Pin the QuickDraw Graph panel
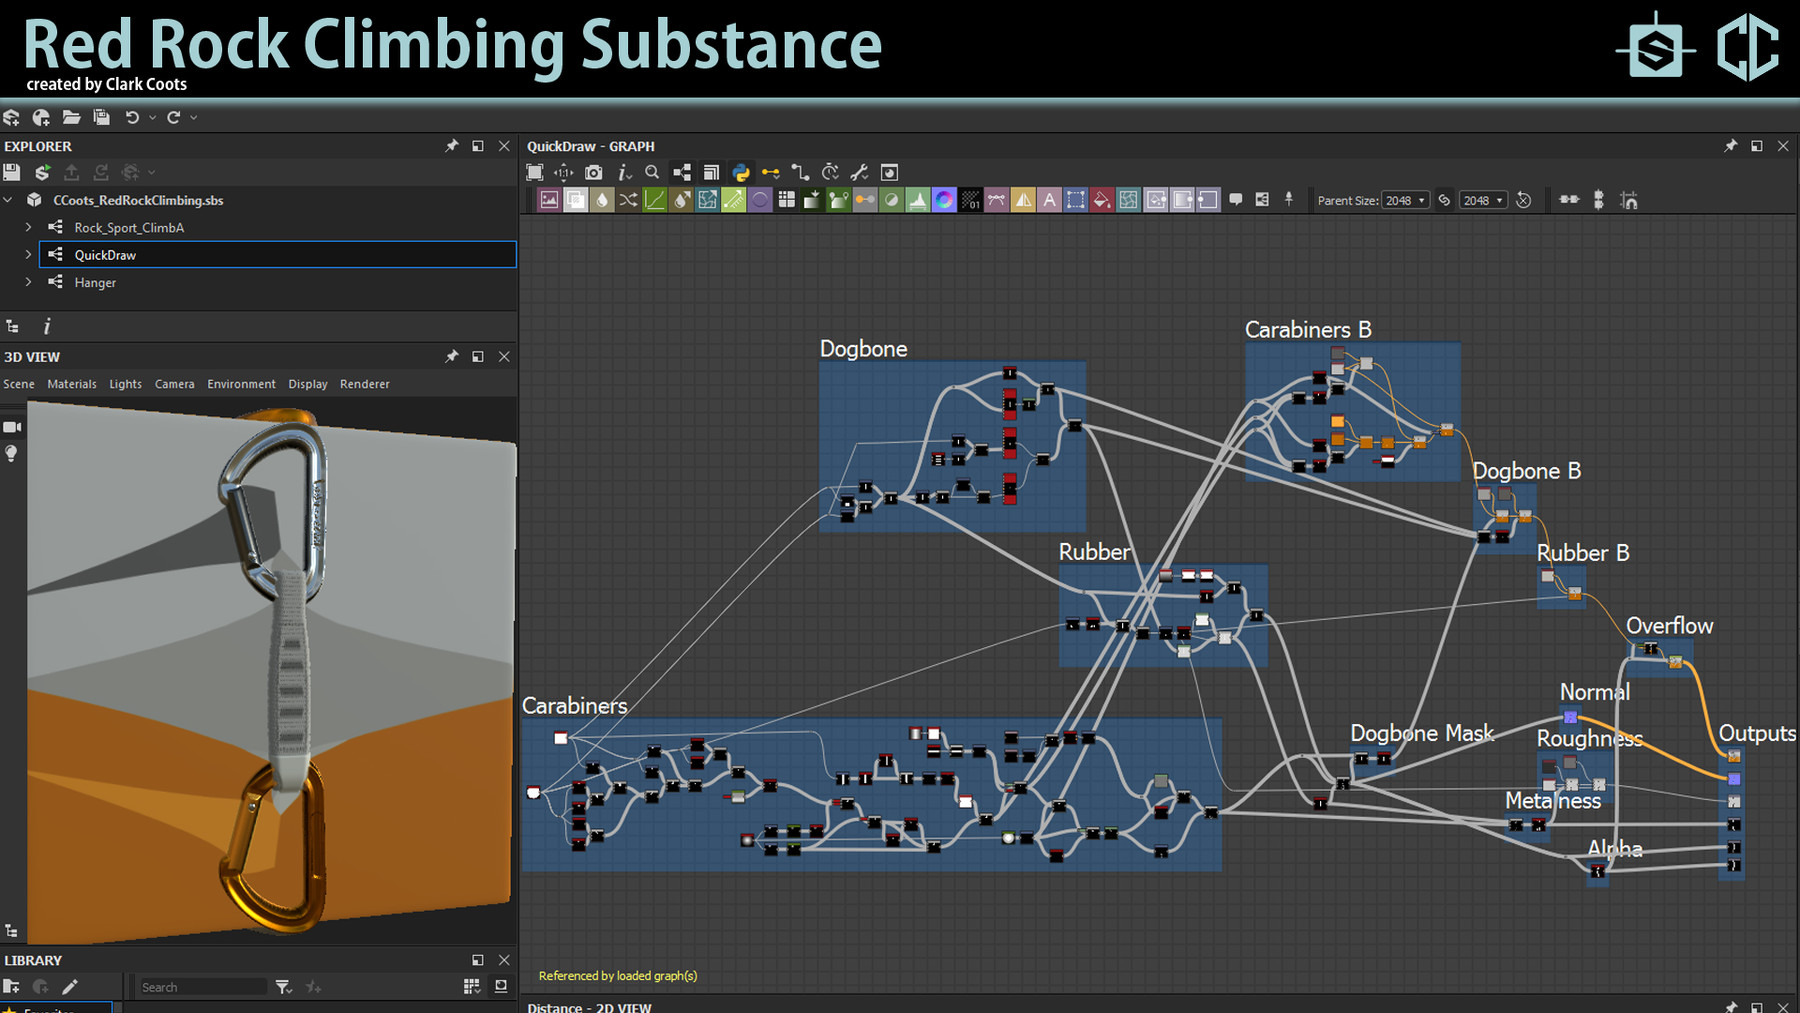1800x1013 pixels. (1731, 146)
